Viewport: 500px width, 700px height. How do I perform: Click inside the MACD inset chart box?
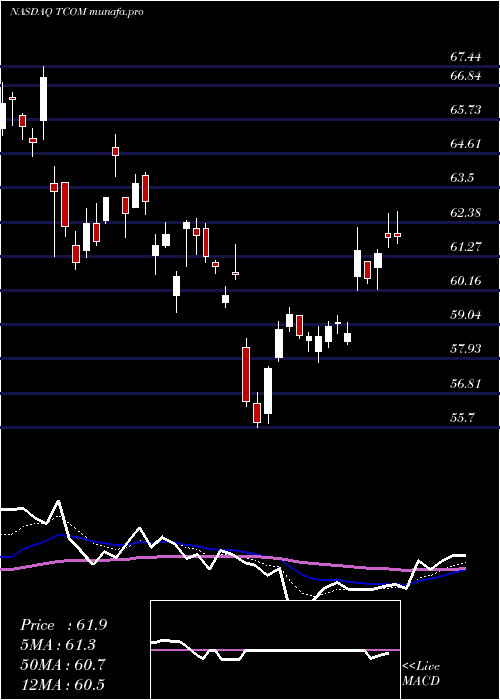[x=275, y=650]
